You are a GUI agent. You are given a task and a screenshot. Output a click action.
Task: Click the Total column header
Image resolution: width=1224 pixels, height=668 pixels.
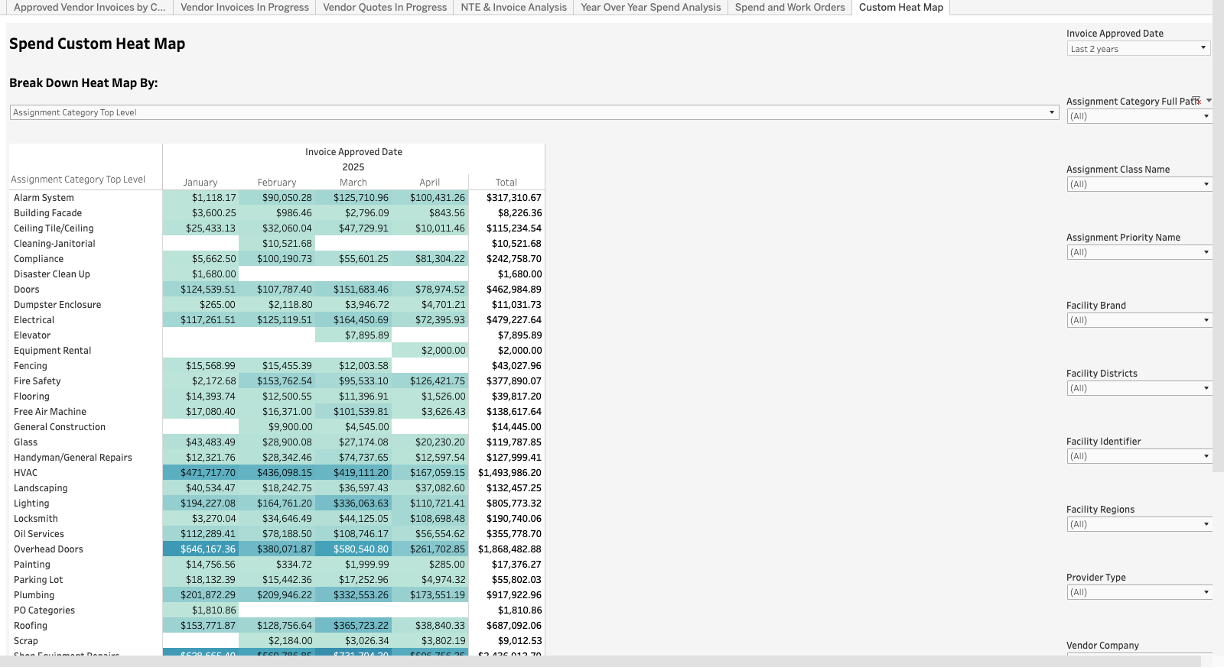pos(507,182)
